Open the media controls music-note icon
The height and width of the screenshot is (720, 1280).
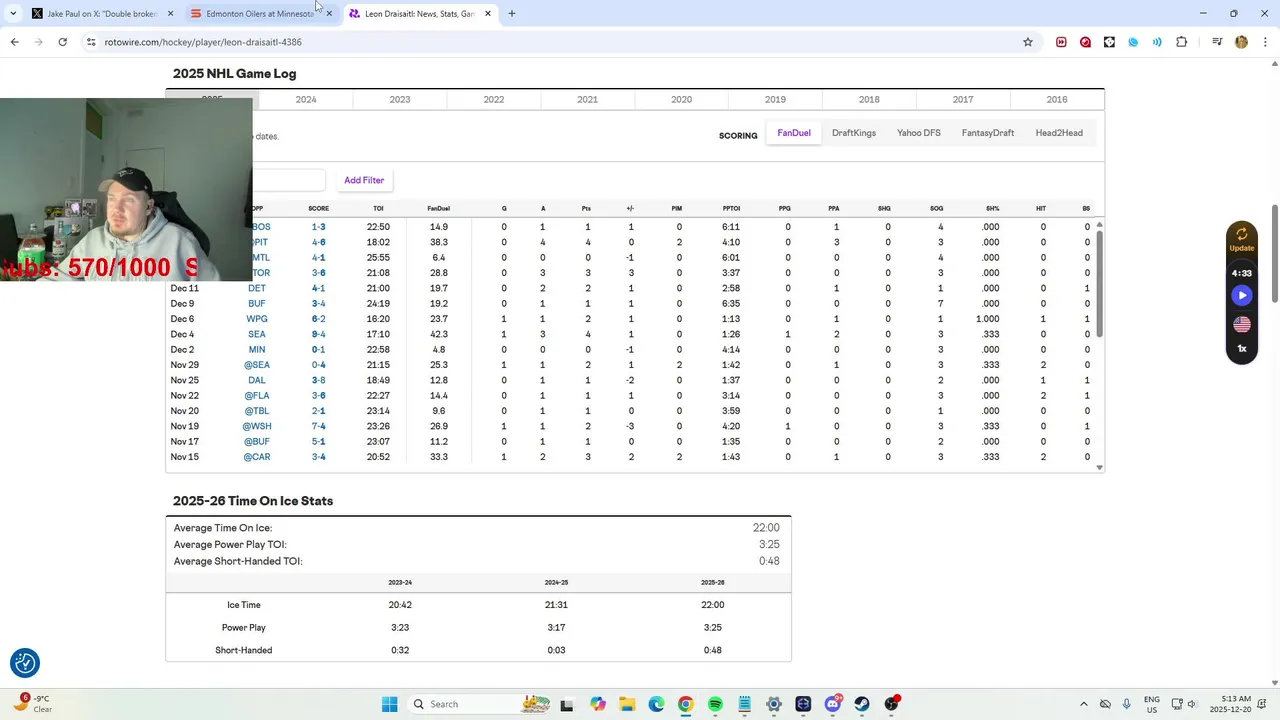pos(1217,42)
